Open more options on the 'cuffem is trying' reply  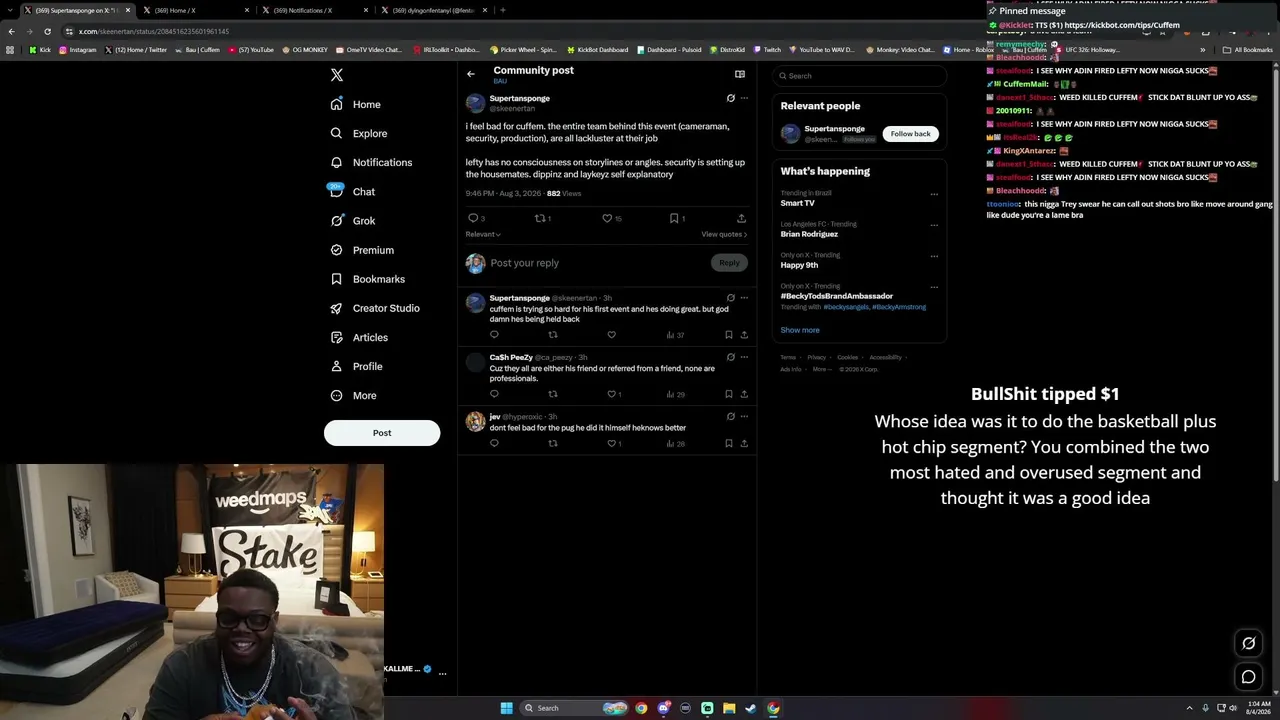point(744,297)
